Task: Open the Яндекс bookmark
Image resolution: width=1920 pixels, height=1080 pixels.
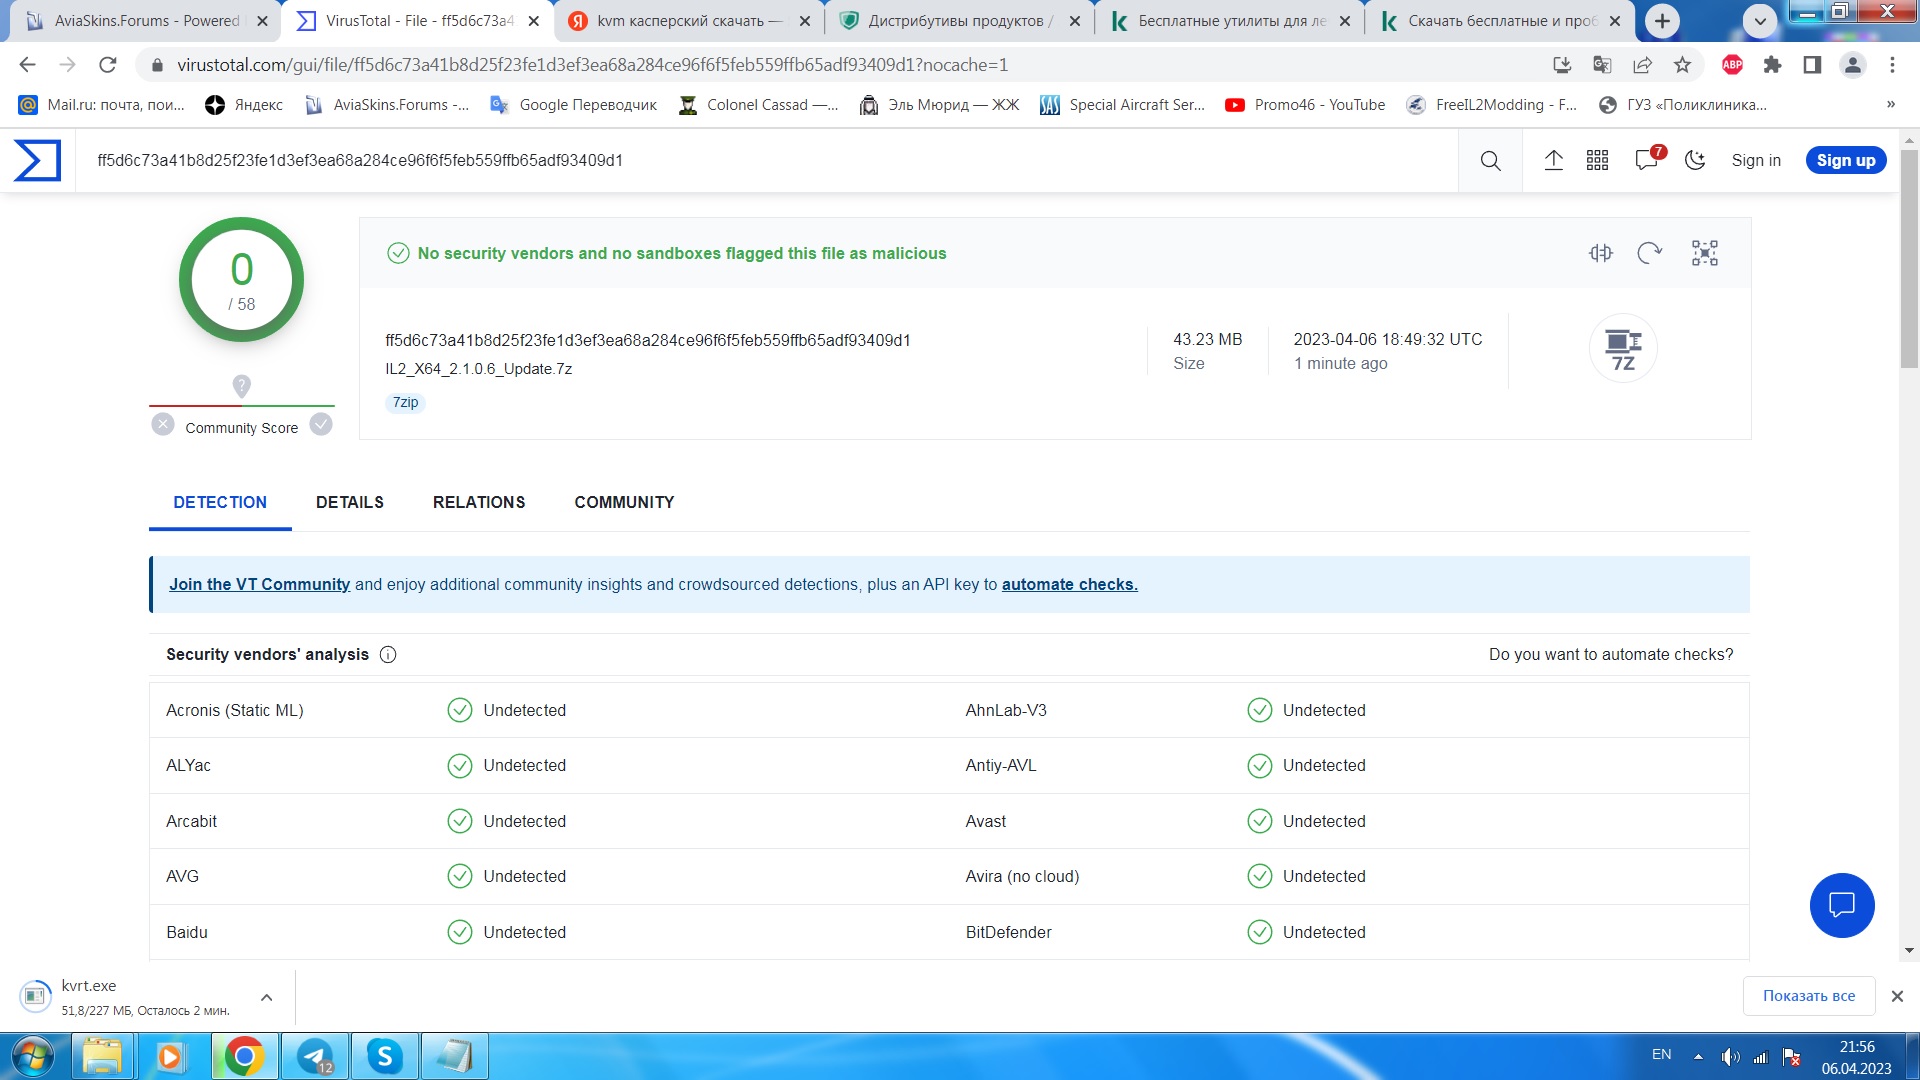Action: [x=244, y=105]
